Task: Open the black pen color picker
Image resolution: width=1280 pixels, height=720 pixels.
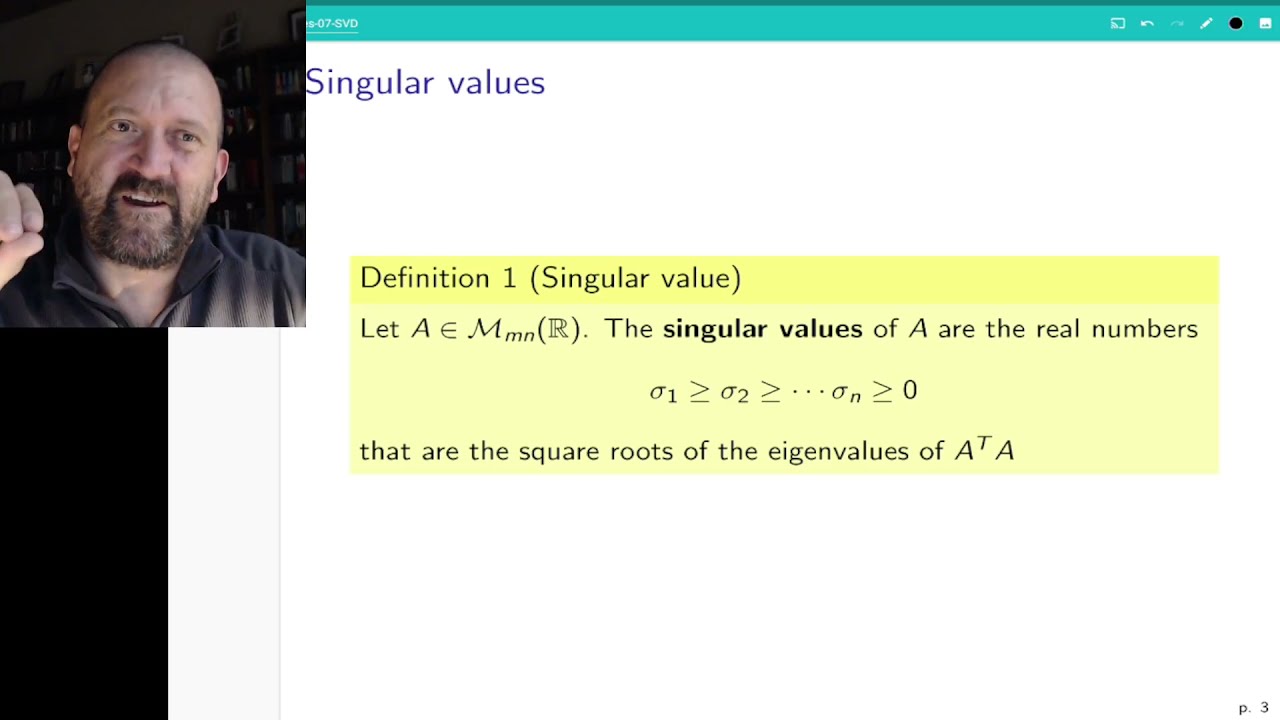Action: pos(1236,23)
